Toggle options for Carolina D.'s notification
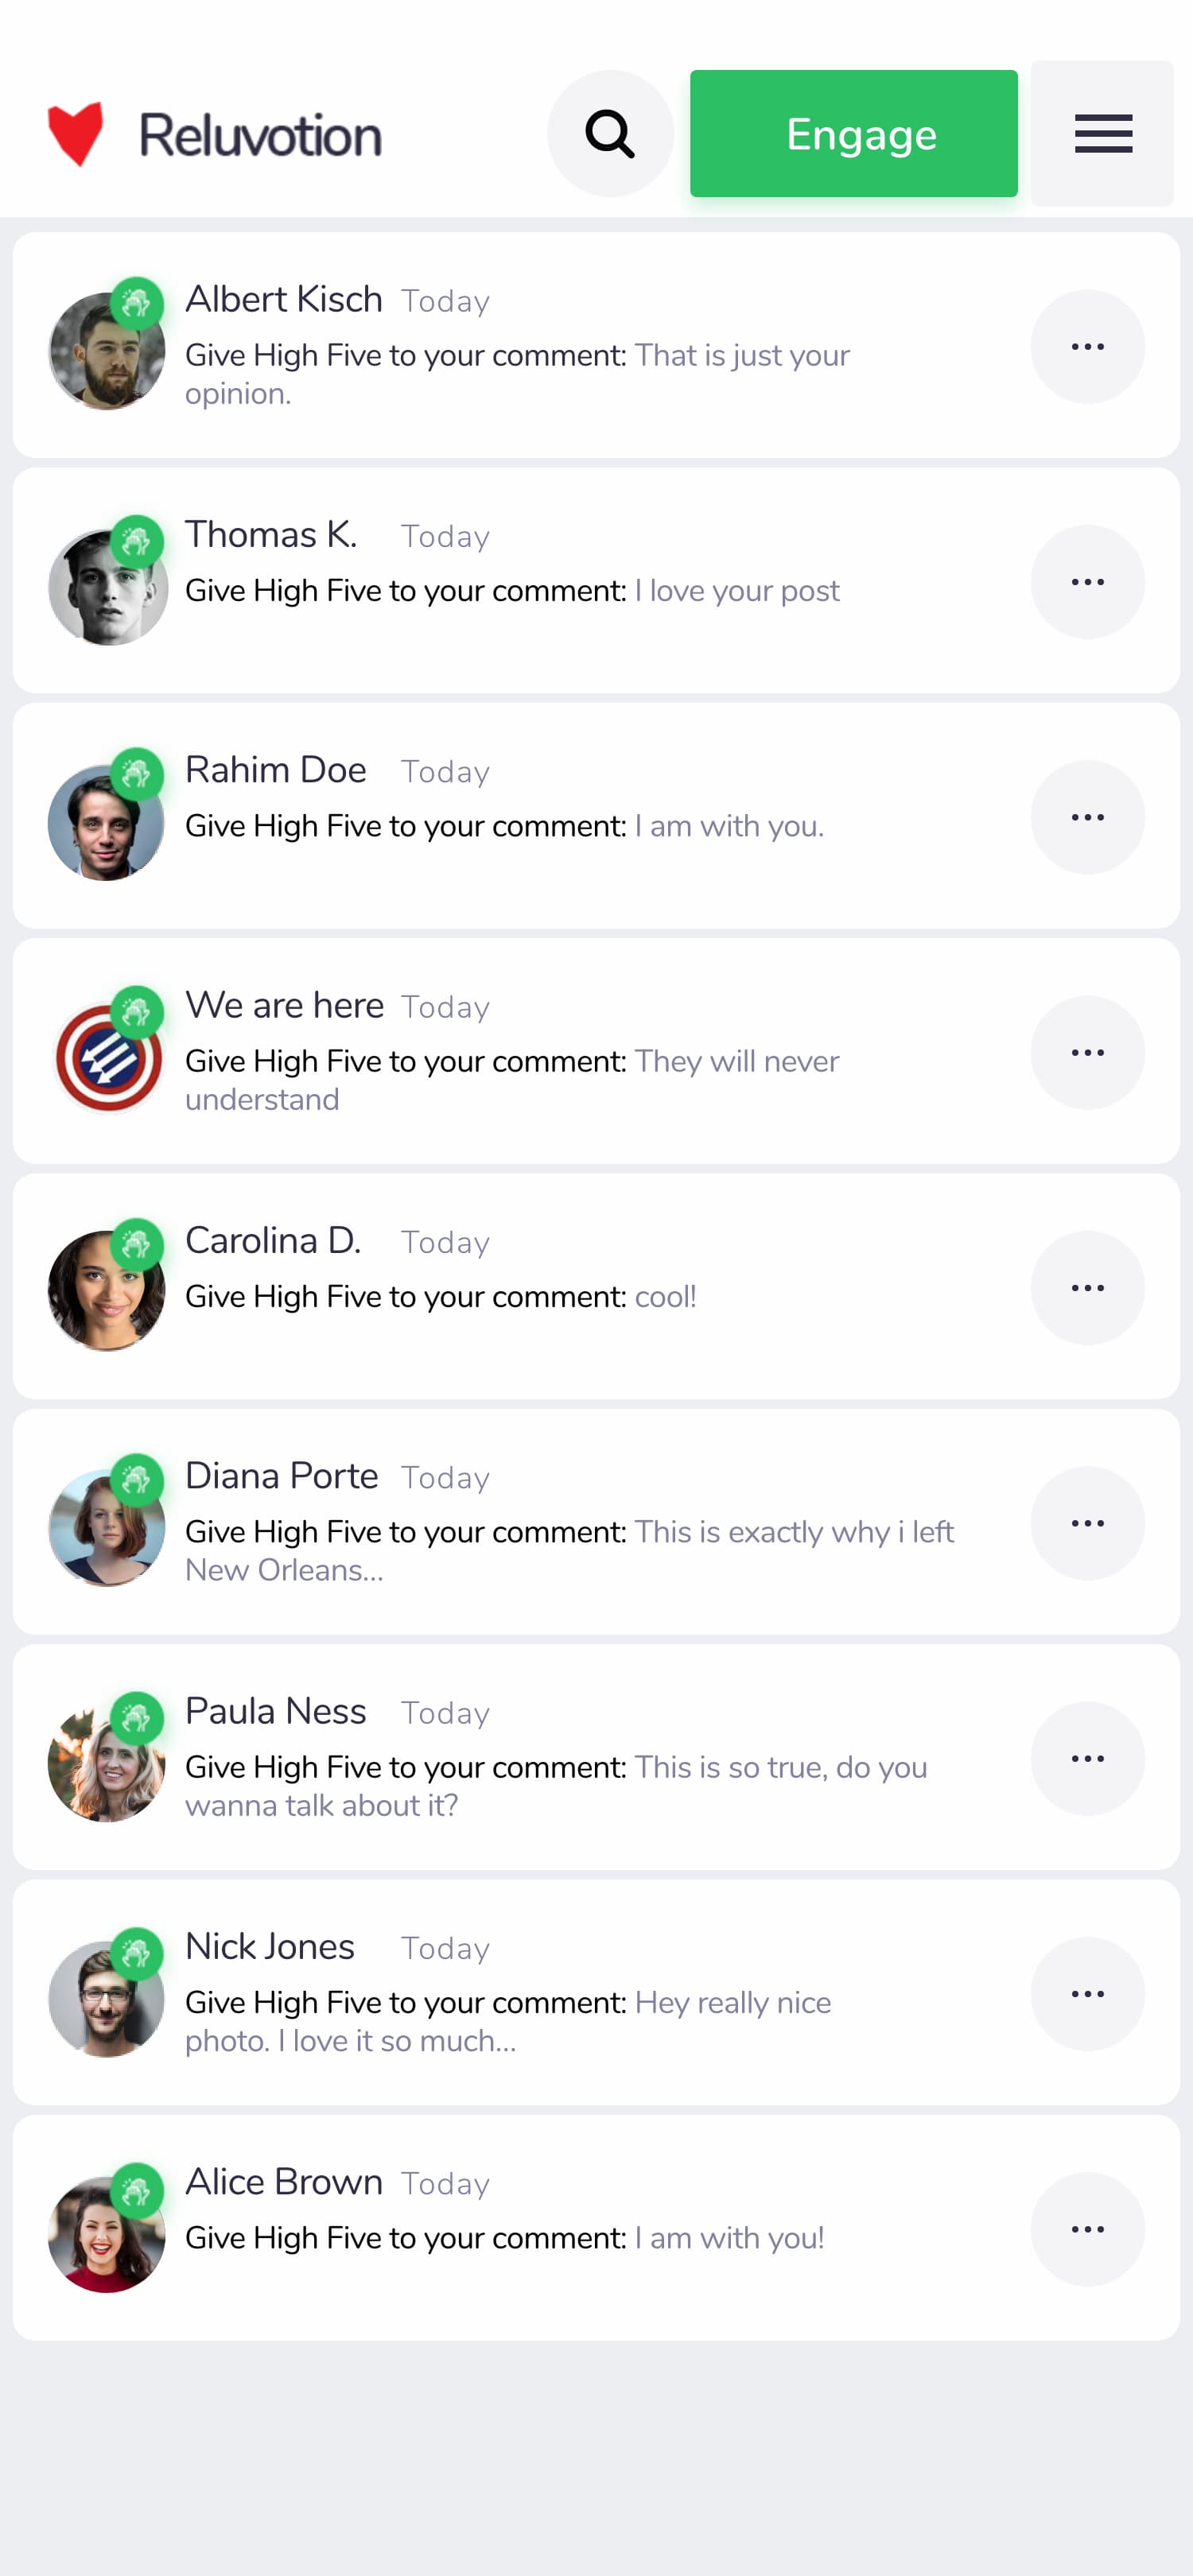Screen dimensions: 1193x2576 point(1088,1288)
